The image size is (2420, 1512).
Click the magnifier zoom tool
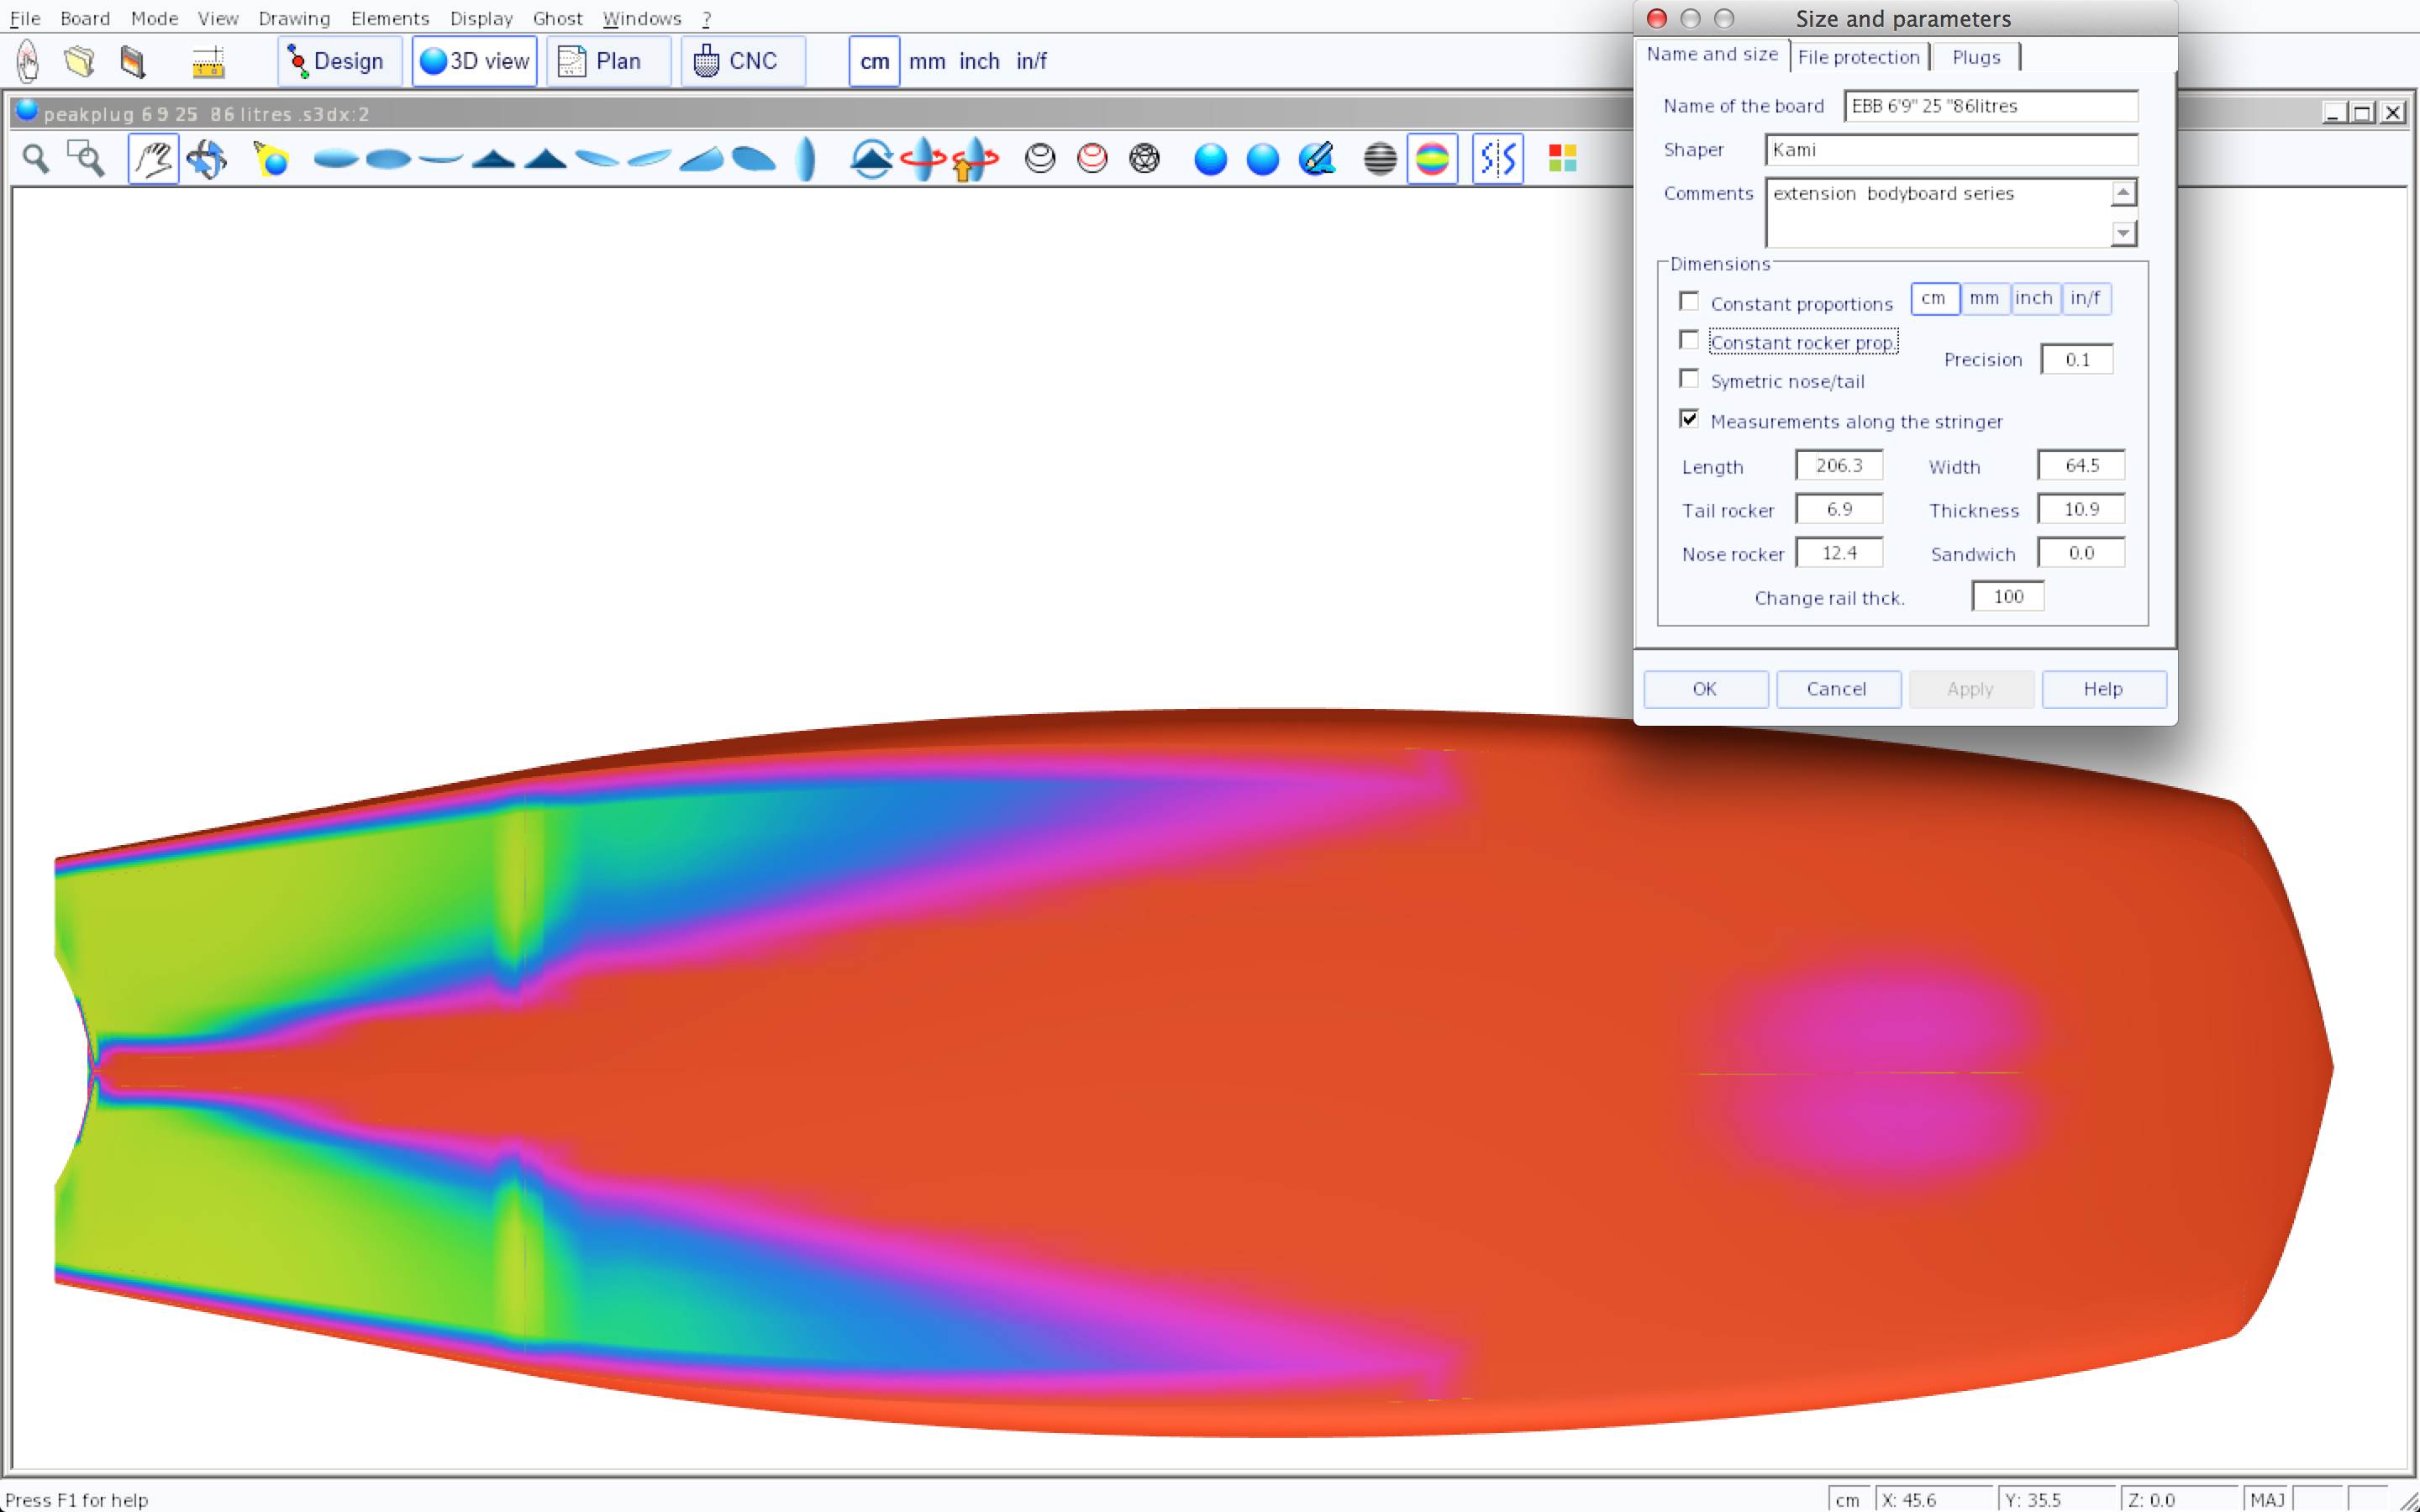[x=36, y=159]
